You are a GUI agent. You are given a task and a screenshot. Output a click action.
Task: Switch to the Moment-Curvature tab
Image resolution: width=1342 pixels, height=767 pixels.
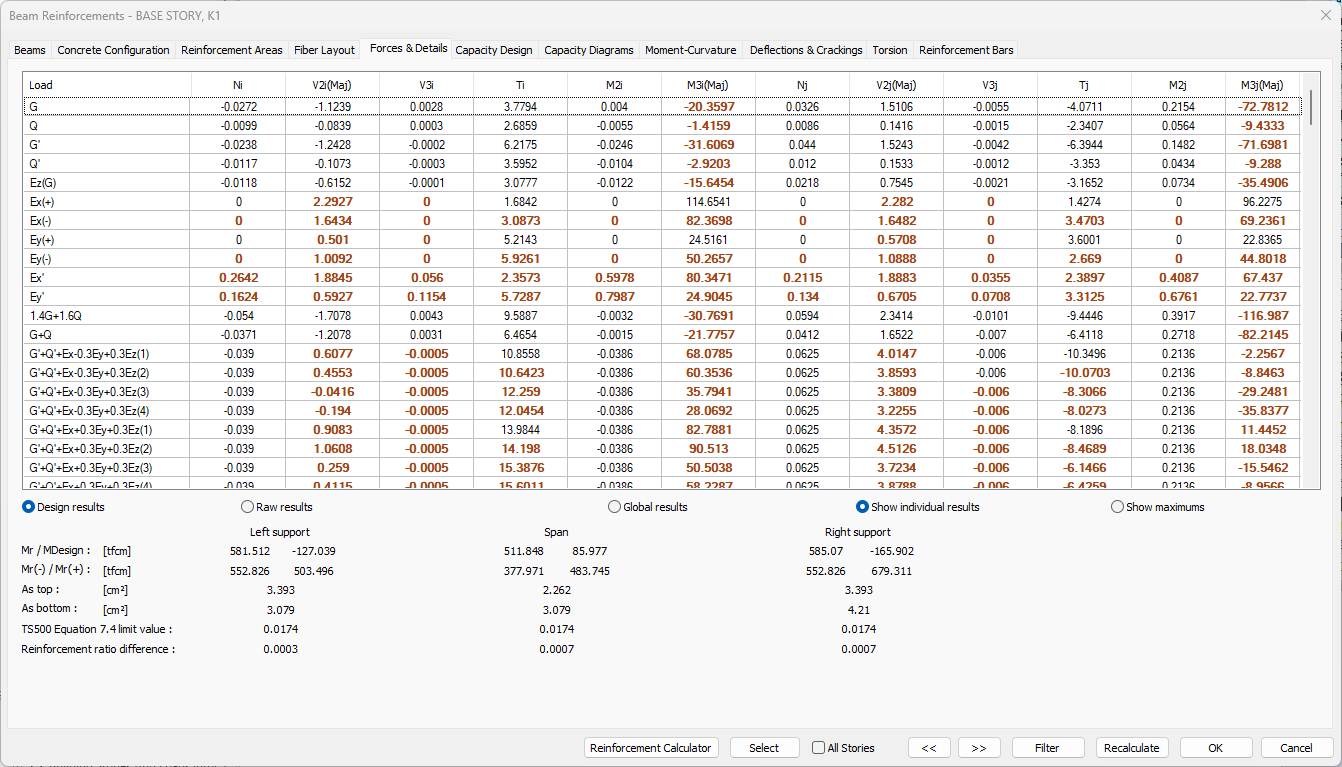[x=690, y=50]
